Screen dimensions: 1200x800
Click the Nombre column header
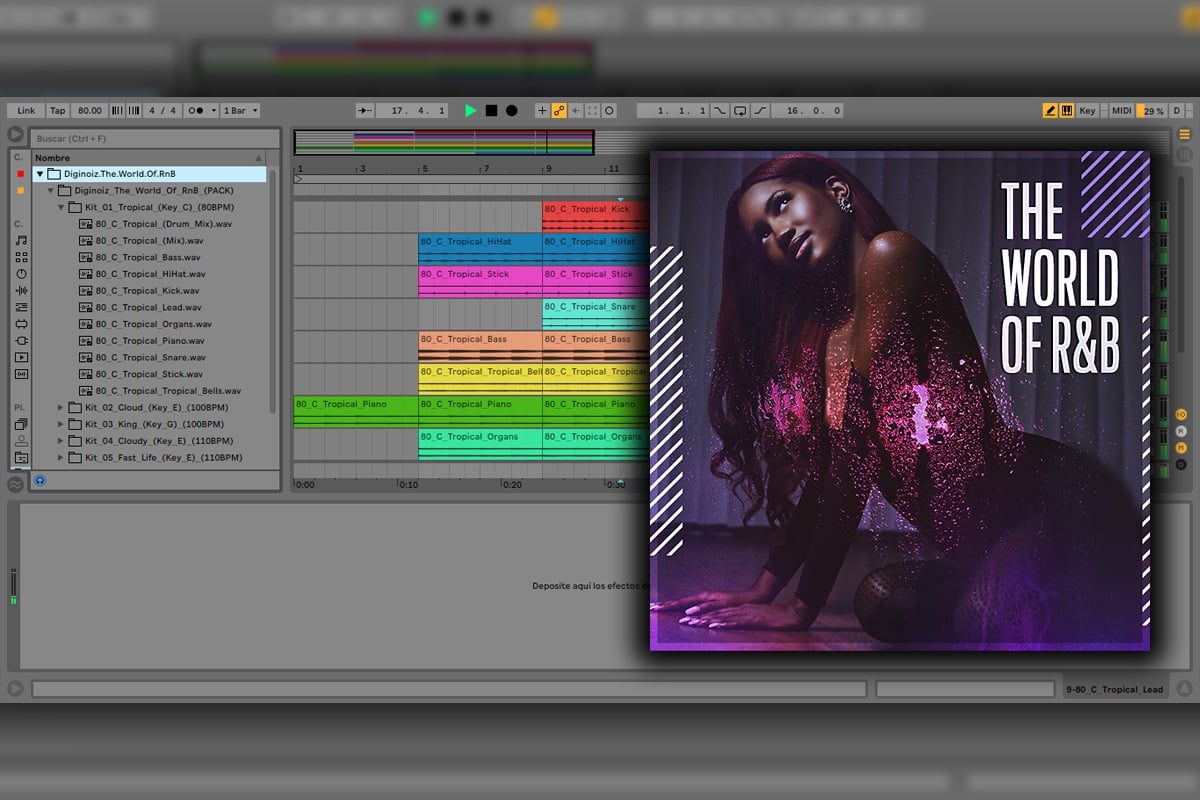click(149, 158)
